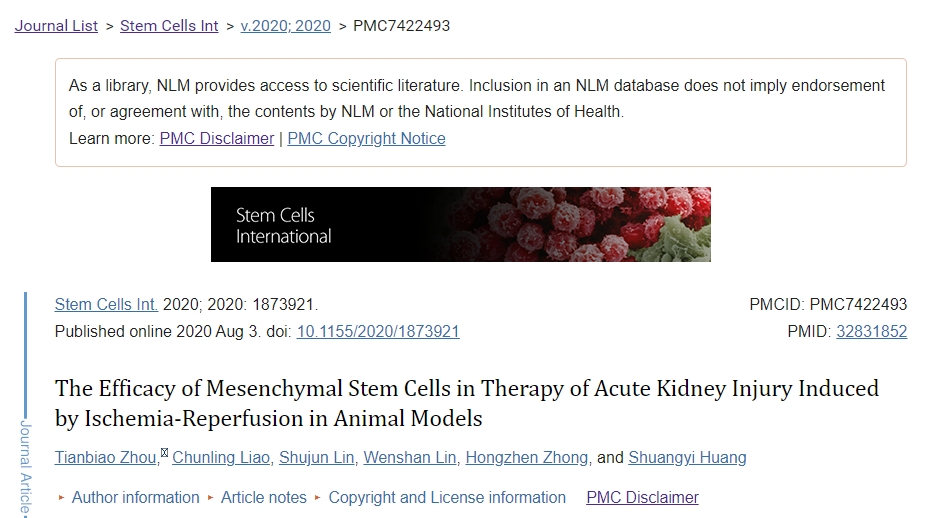The width and height of the screenshot is (930, 518).
Task: Expand the Author information section
Action: click(135, 497)
